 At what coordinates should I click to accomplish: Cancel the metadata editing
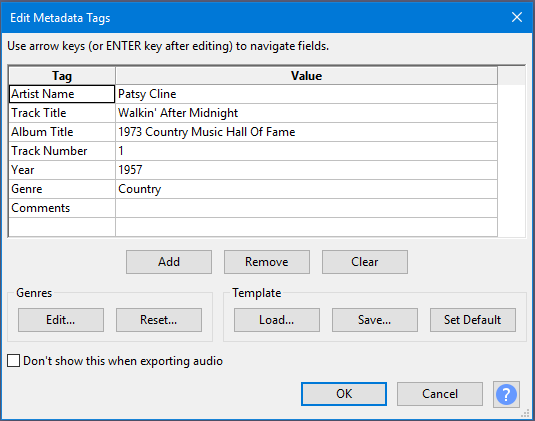(440, 394)
